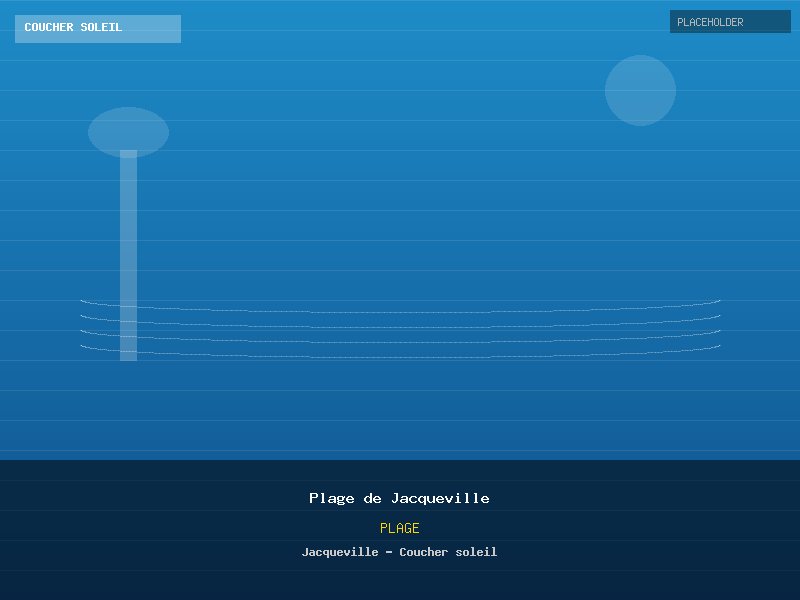The height and width of the screenshot is (600, 800).
Task: Click the PLACEHOLDER box
Action: coord(730,22)
